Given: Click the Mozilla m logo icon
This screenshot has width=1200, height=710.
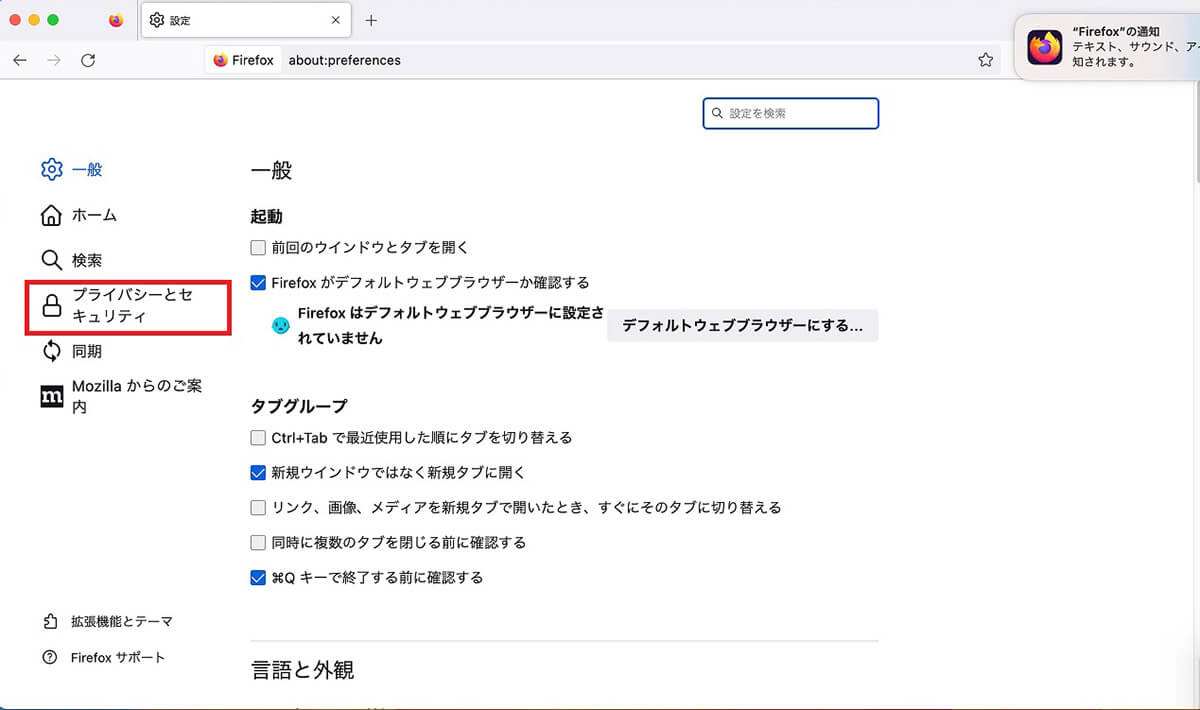Looking at the screenshot, I should pos(51,396).
